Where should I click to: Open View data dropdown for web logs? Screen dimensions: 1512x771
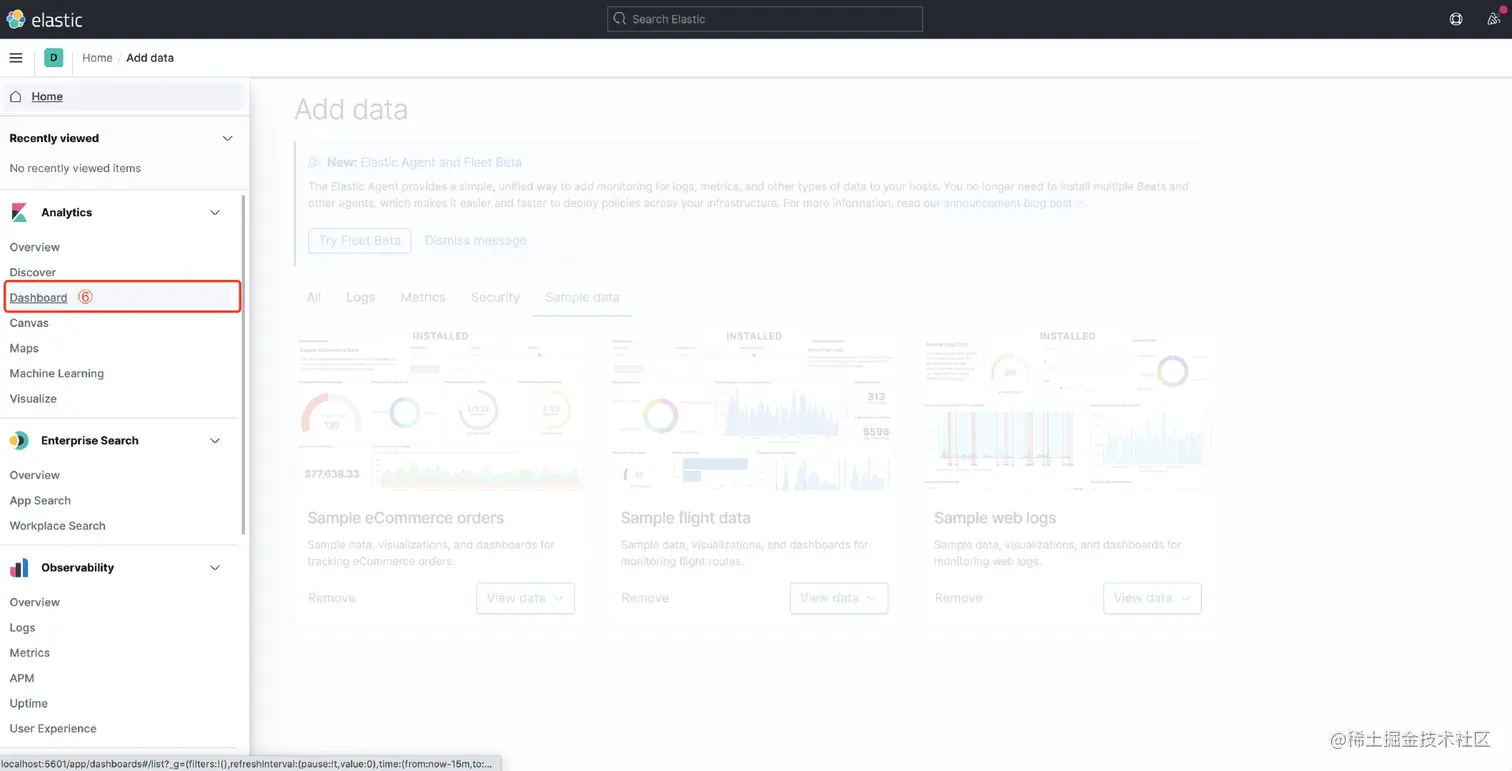[x=1152, y=598]
